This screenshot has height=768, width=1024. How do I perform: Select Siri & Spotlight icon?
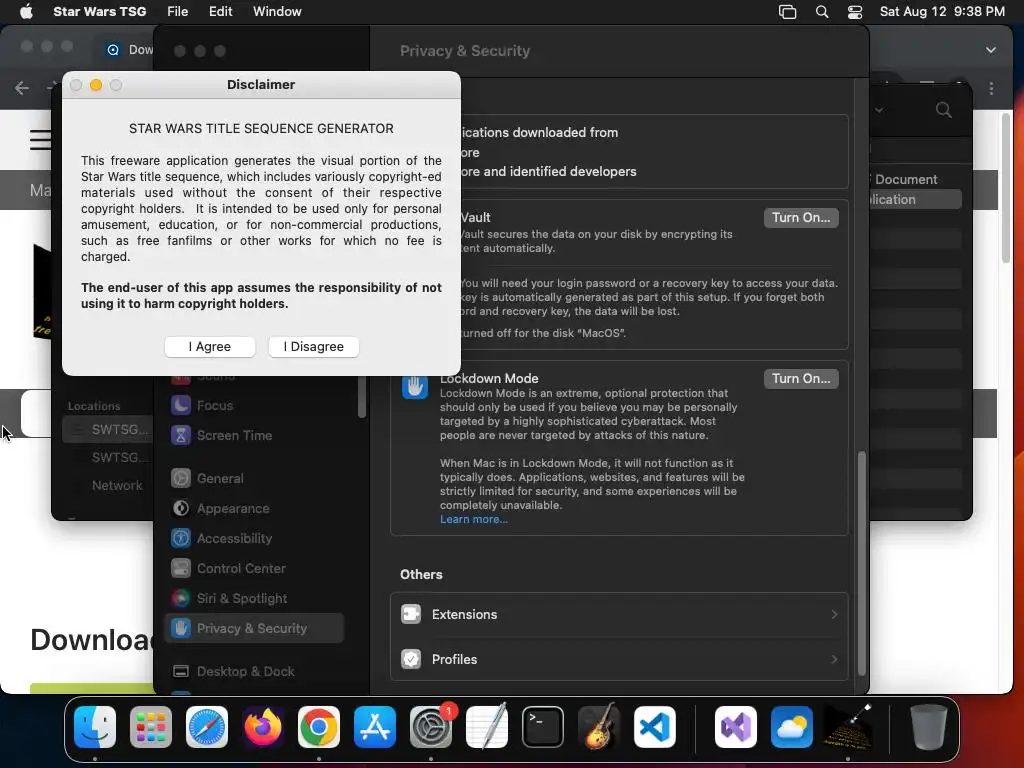181,599
